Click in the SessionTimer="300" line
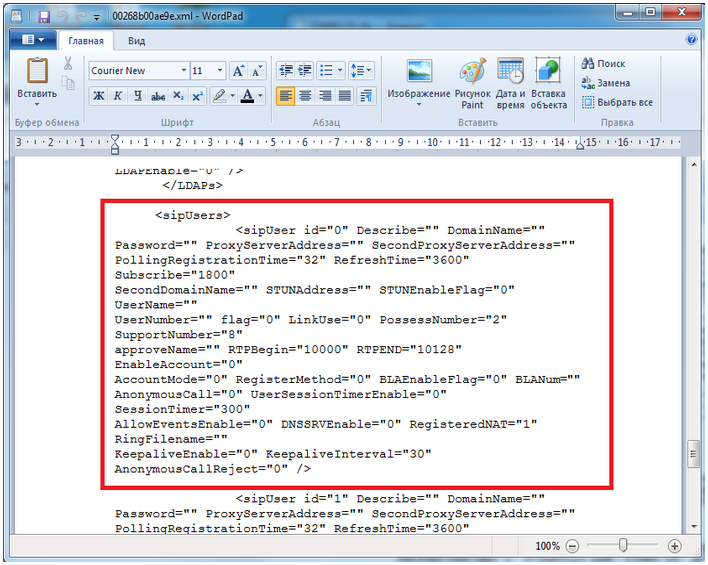Image resolution: width=708 pixels, height=565 pixels. [182, 409]
